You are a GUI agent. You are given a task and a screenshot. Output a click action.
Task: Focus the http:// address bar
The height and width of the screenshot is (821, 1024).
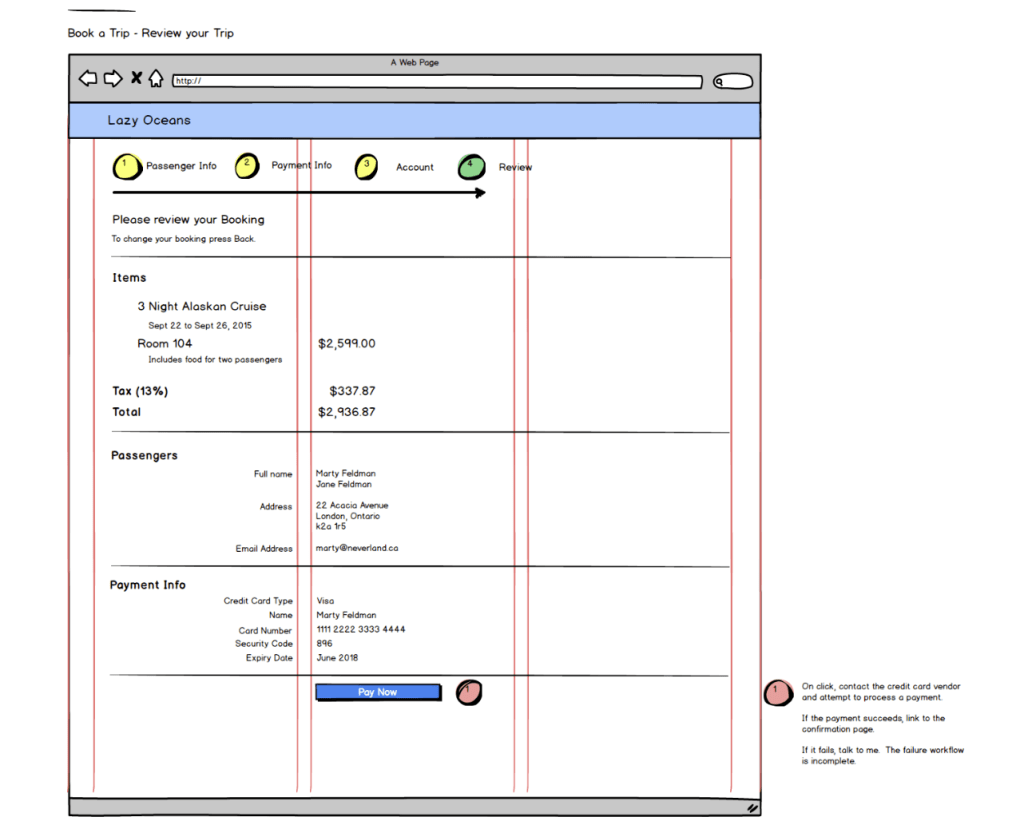point(437,81)
